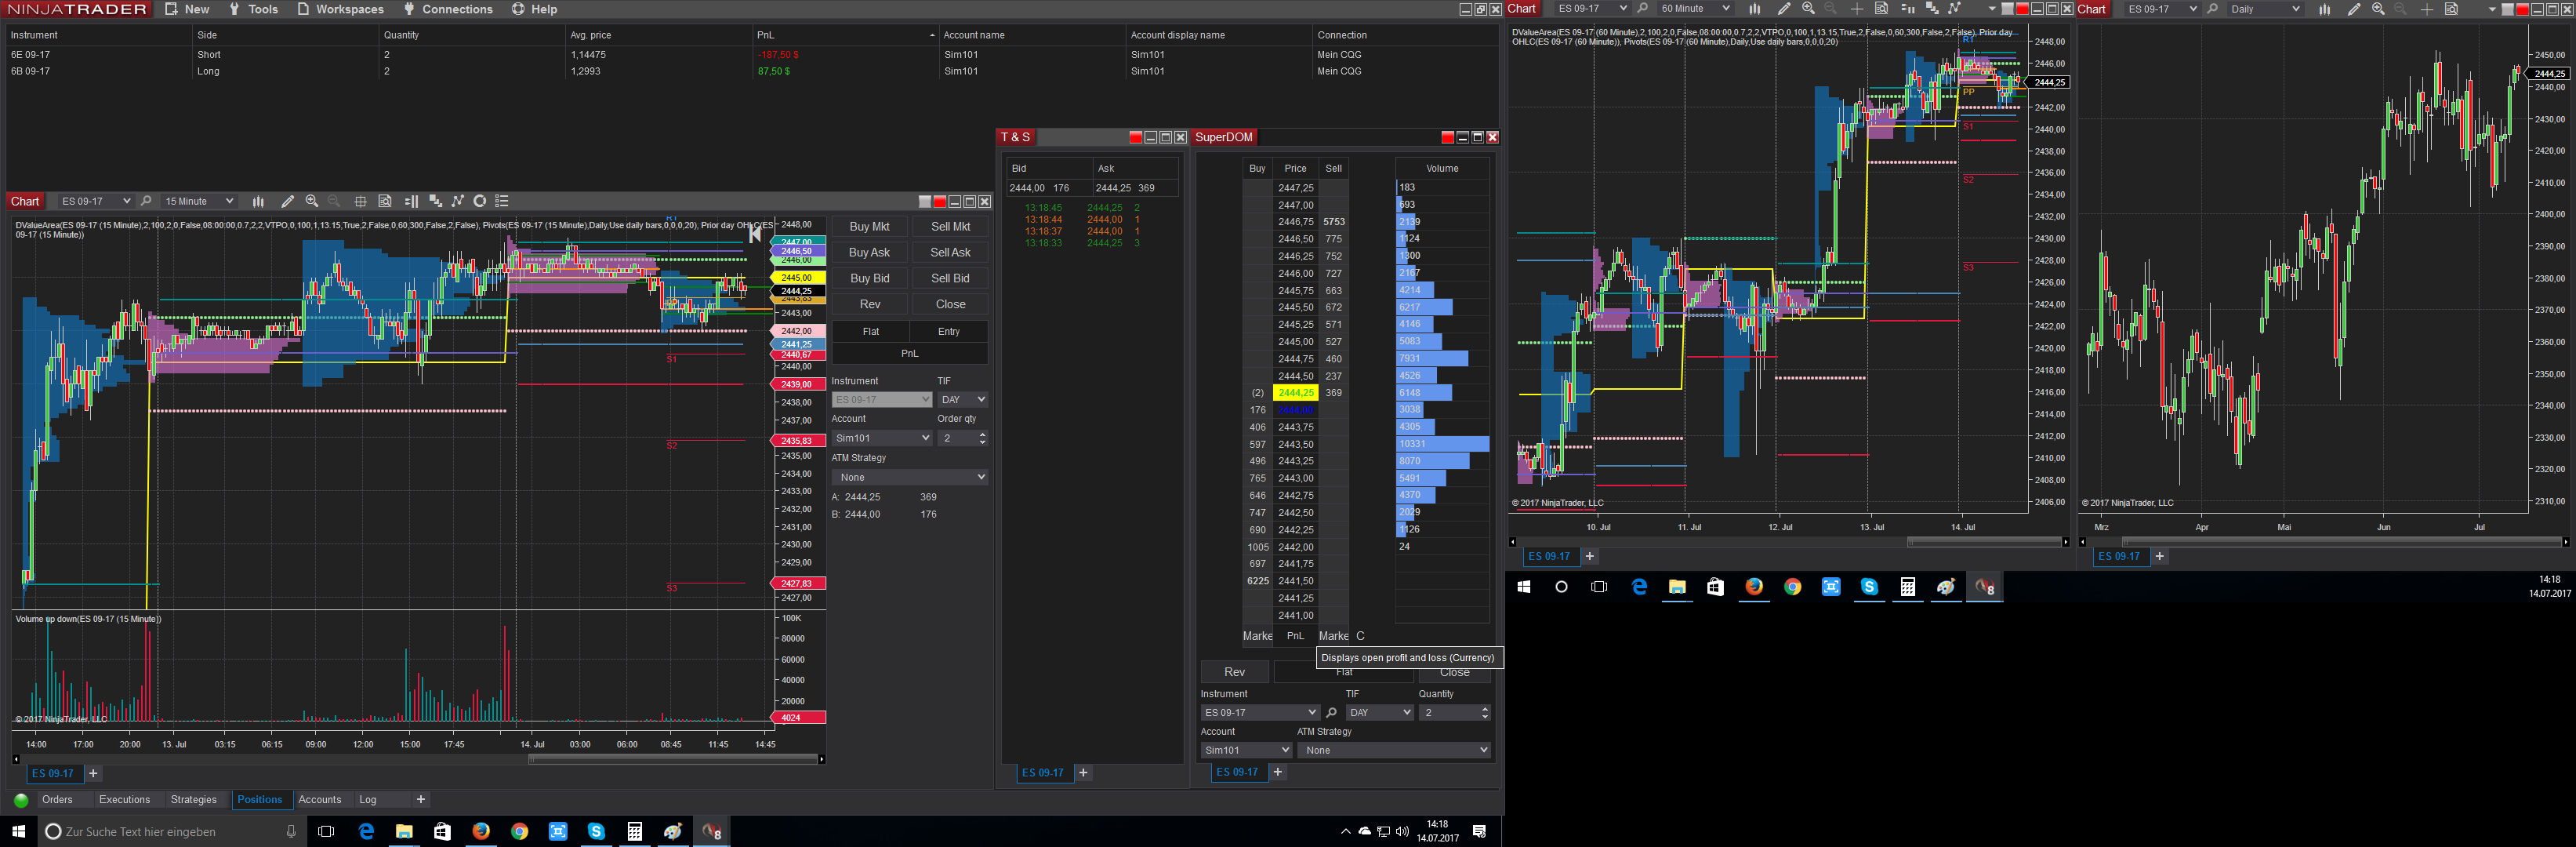
Task: Toggle crosshair in the 15 Minute chart toolbar
Action: (x=361, y=201)
